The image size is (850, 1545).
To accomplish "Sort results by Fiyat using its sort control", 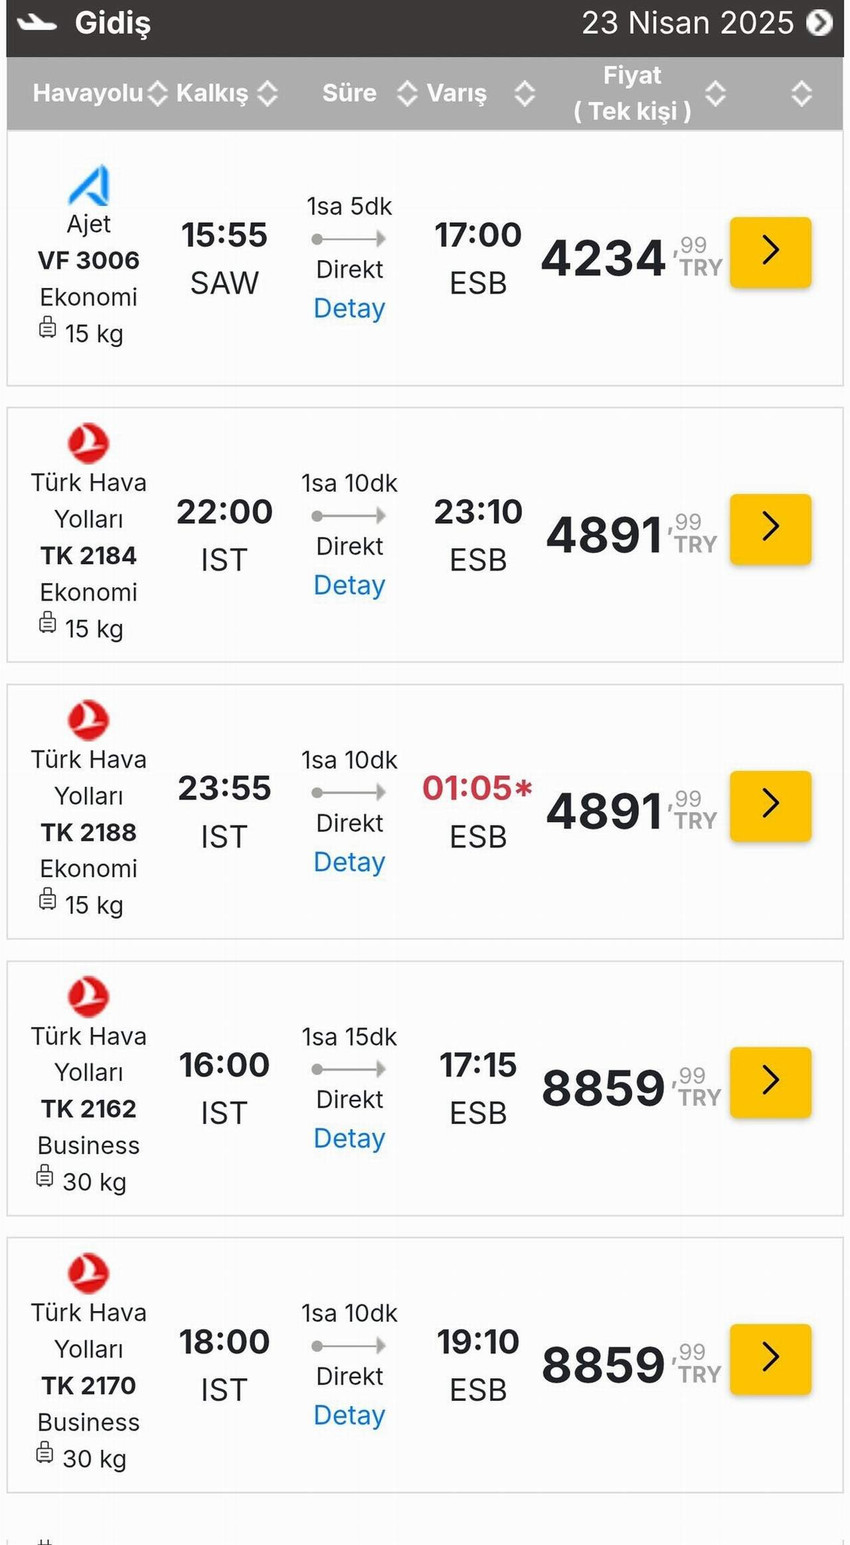I will pos(716,92).
